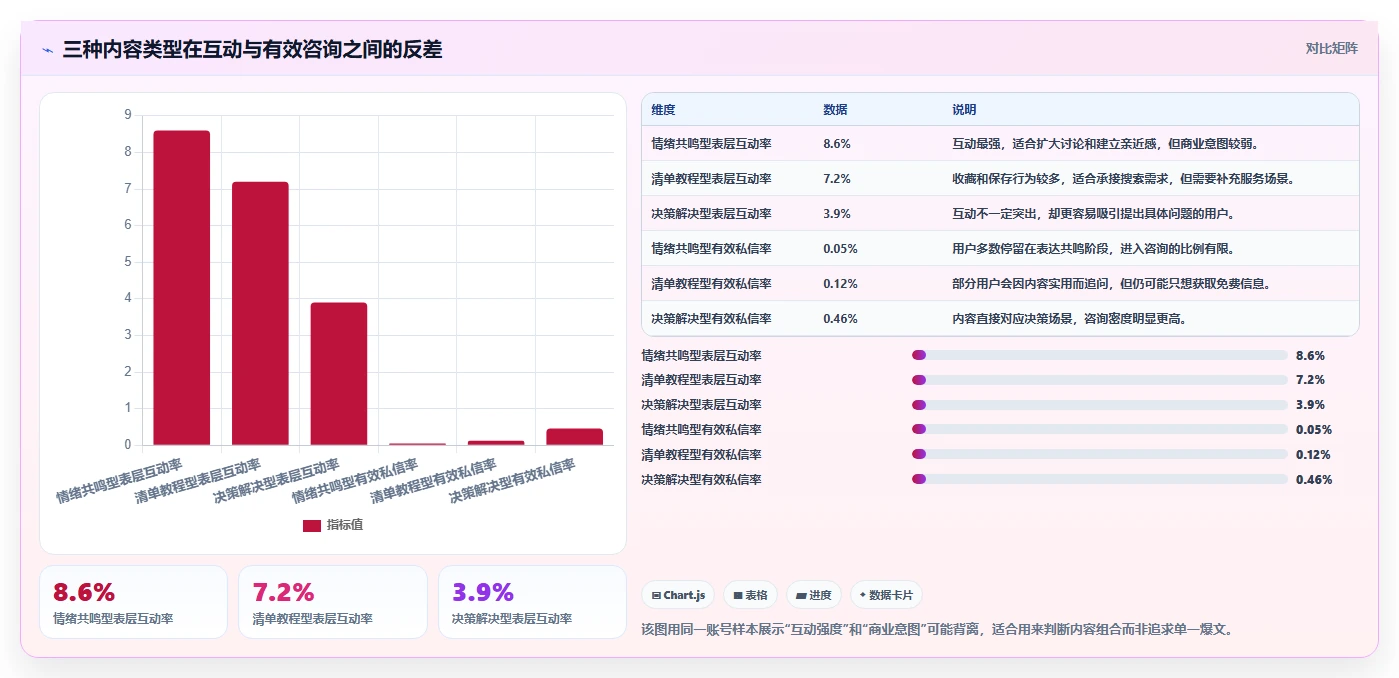Viewport: 1399px width, 678px height.
Task: Click the 数据卡片 chip
Action: pos(887,595)
